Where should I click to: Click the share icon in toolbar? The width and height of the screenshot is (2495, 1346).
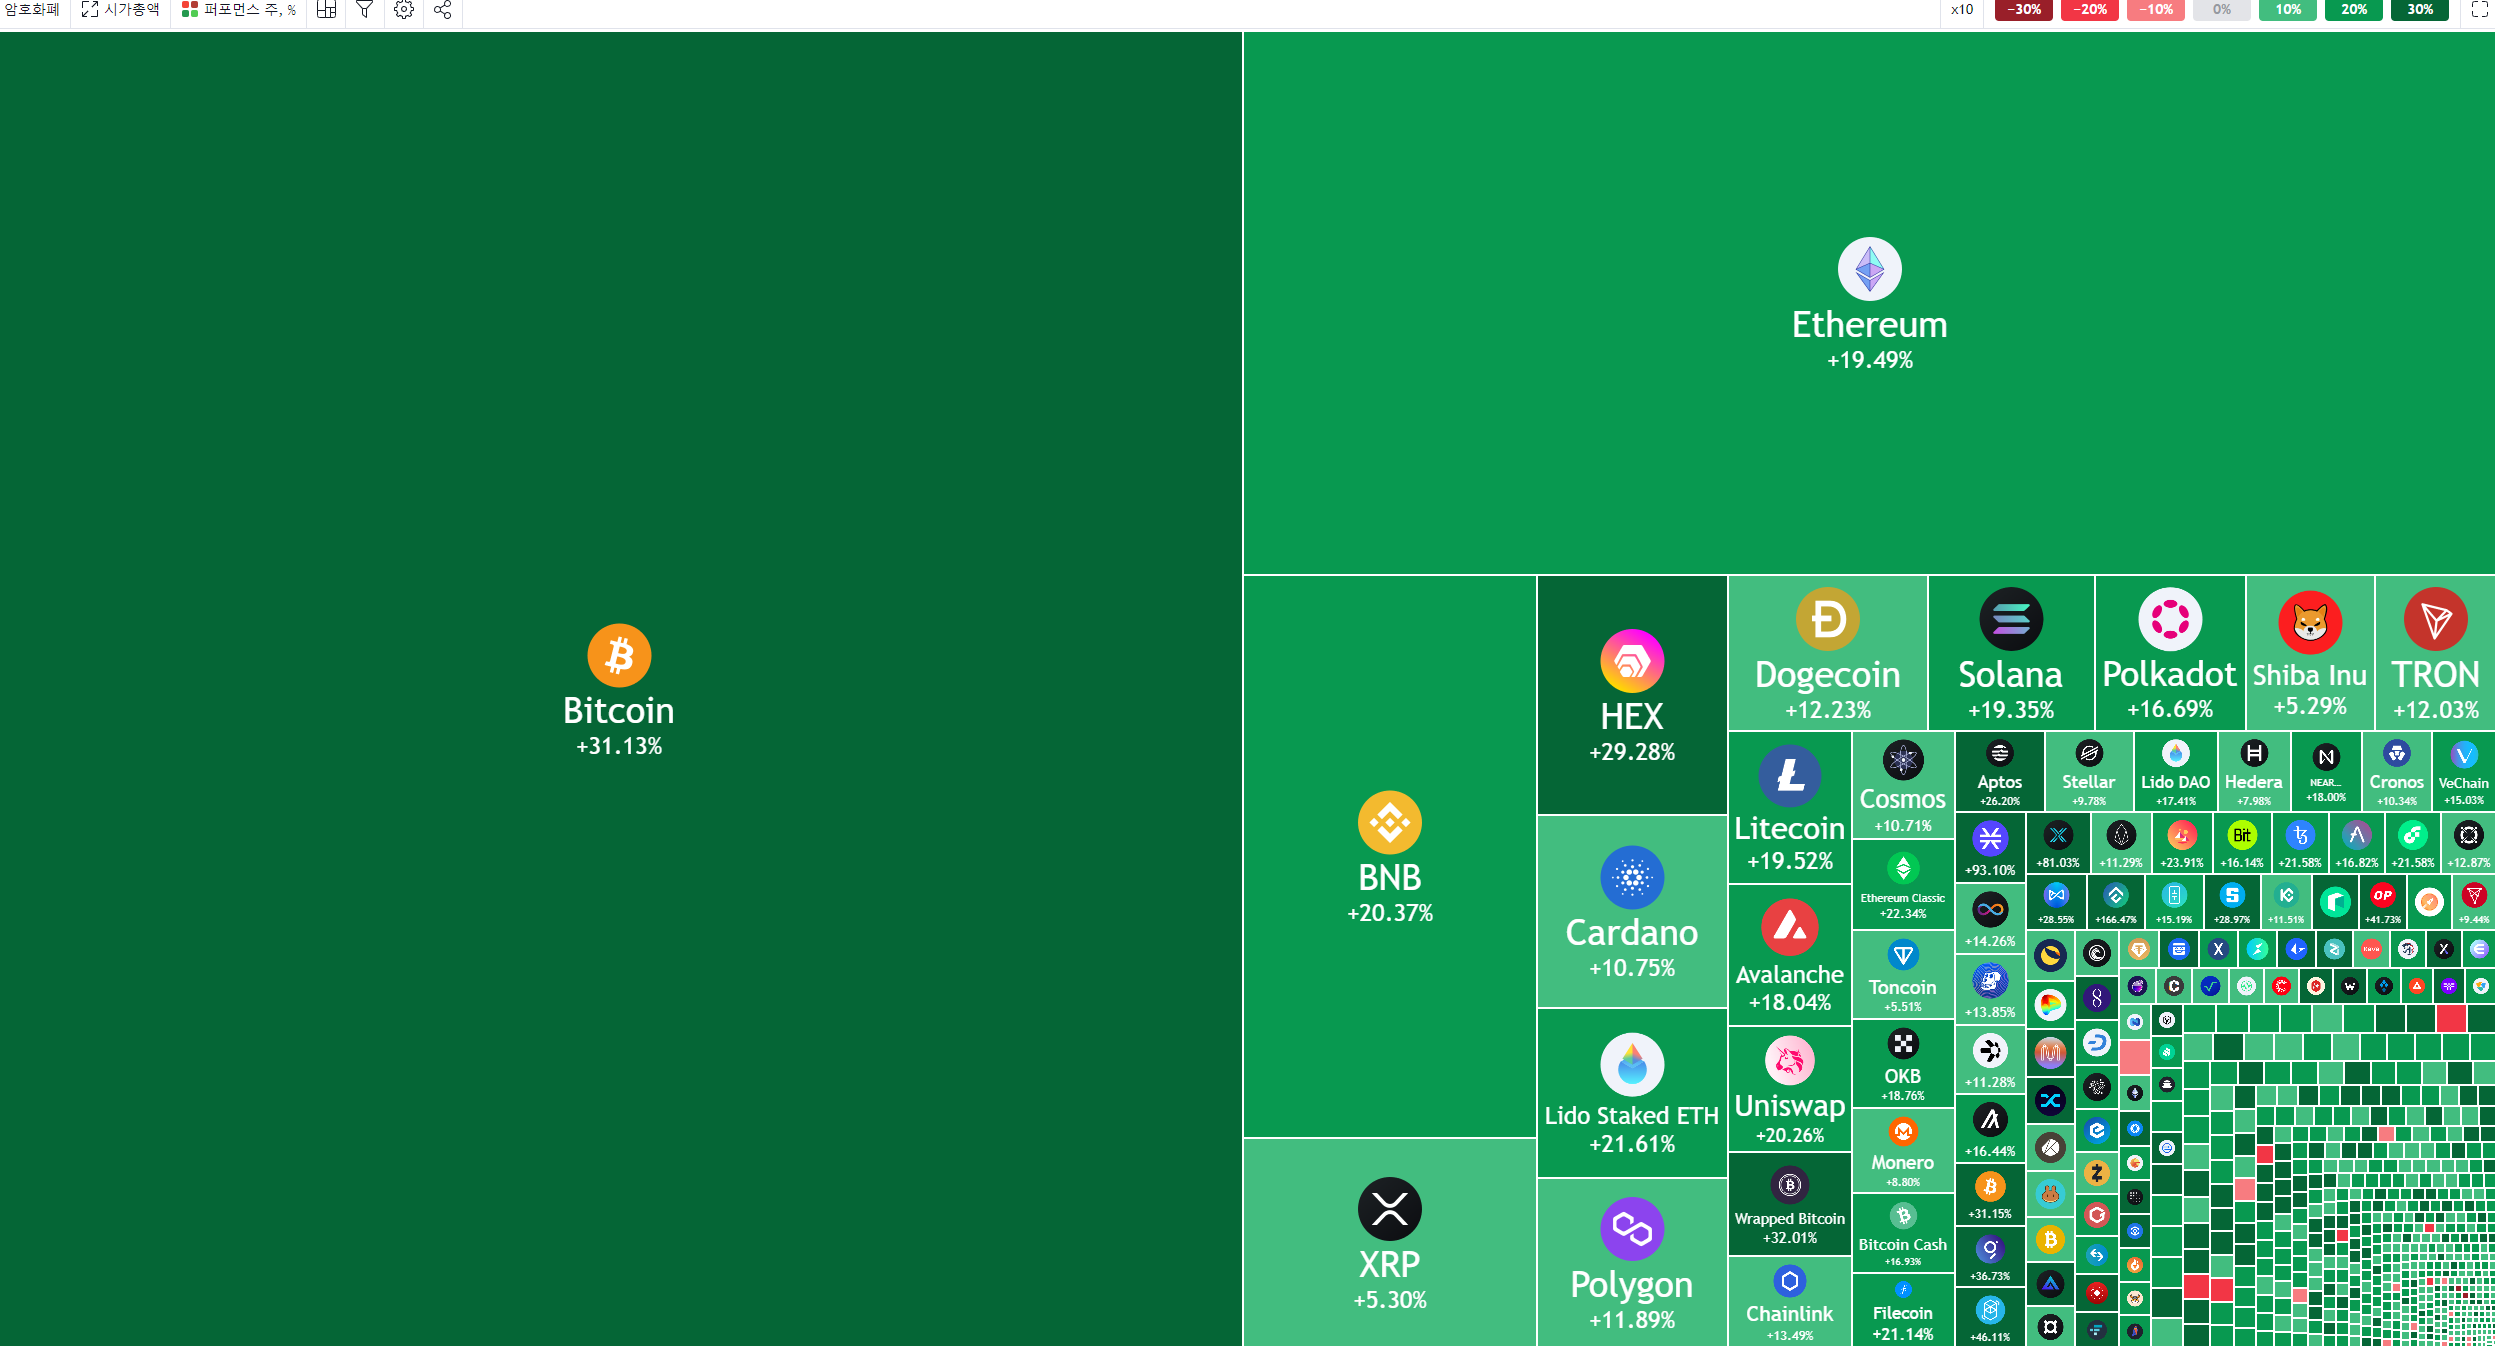(443, 10)
